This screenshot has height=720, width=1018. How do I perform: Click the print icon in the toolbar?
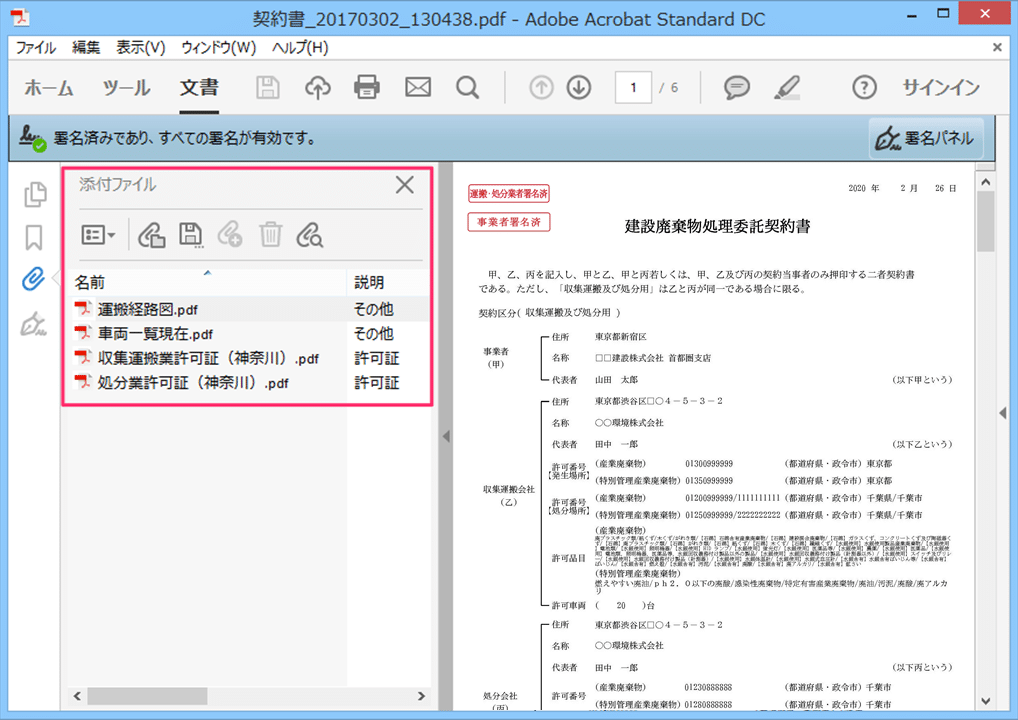click(367, 88)
